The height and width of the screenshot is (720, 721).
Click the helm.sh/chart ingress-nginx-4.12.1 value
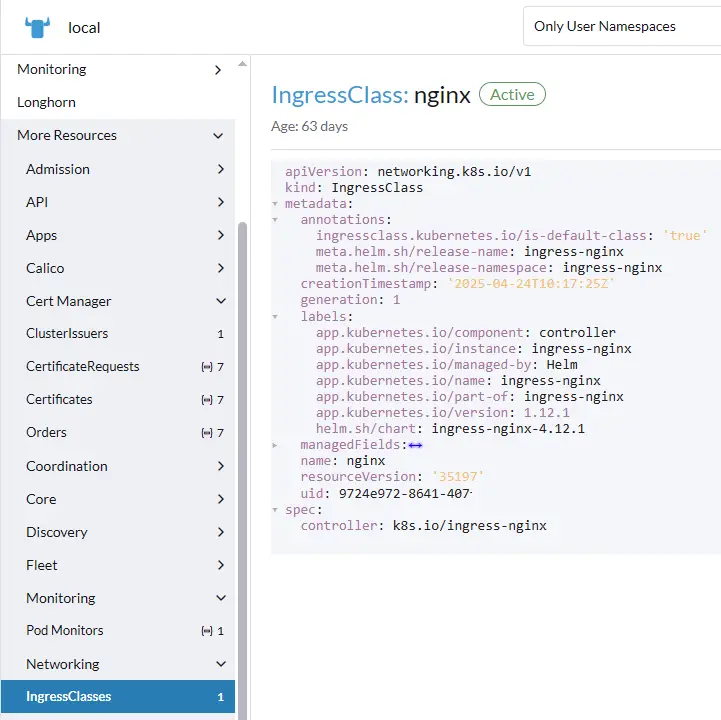pyautogui.click(x=508, y=429)
